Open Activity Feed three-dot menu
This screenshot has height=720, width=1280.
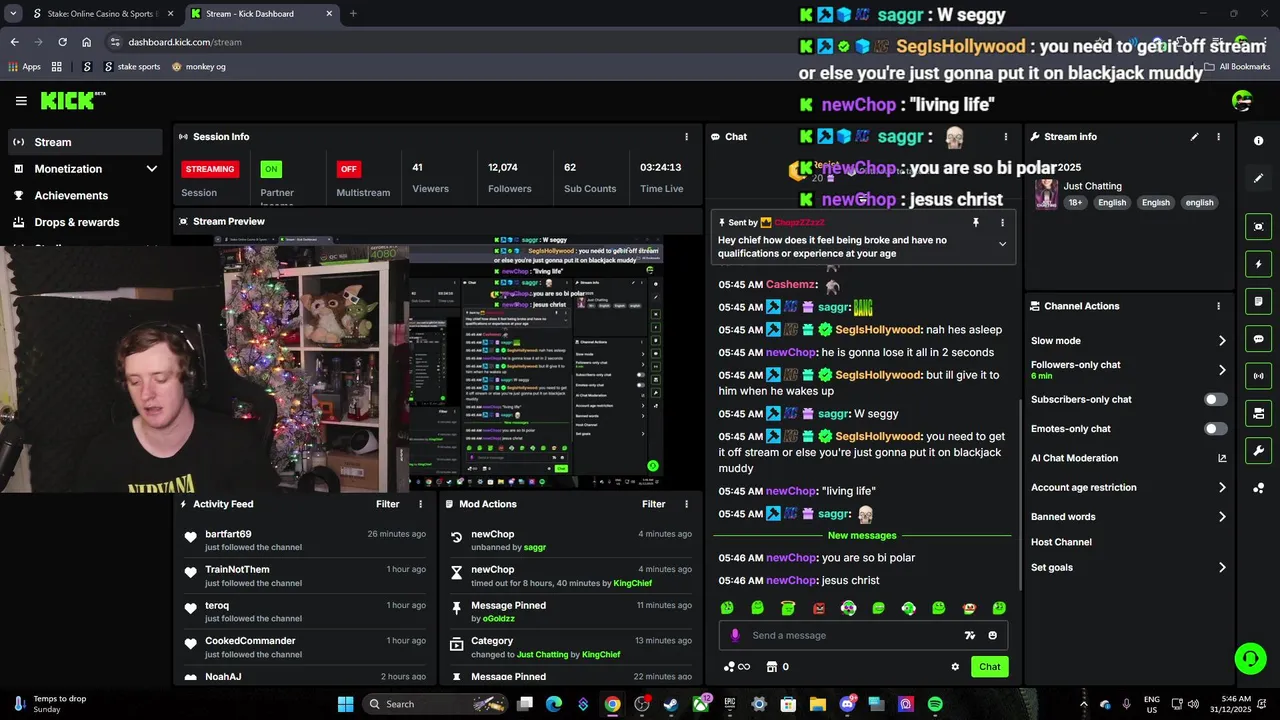coord(420,504)
